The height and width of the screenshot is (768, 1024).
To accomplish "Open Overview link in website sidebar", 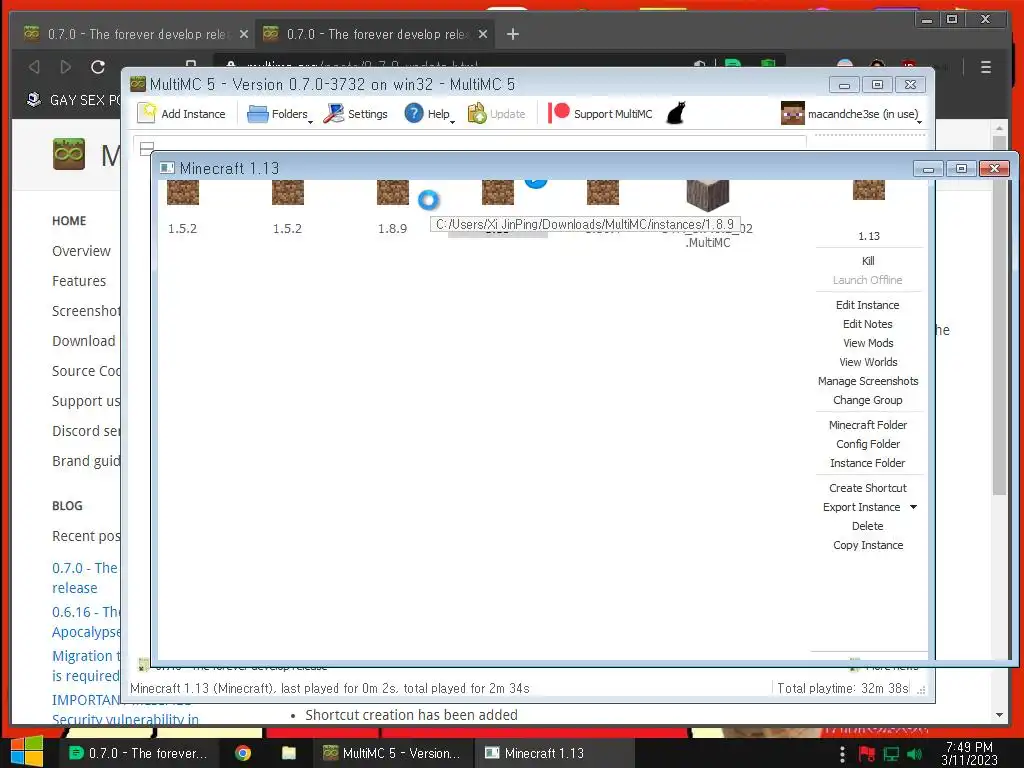I will point(82,251).
